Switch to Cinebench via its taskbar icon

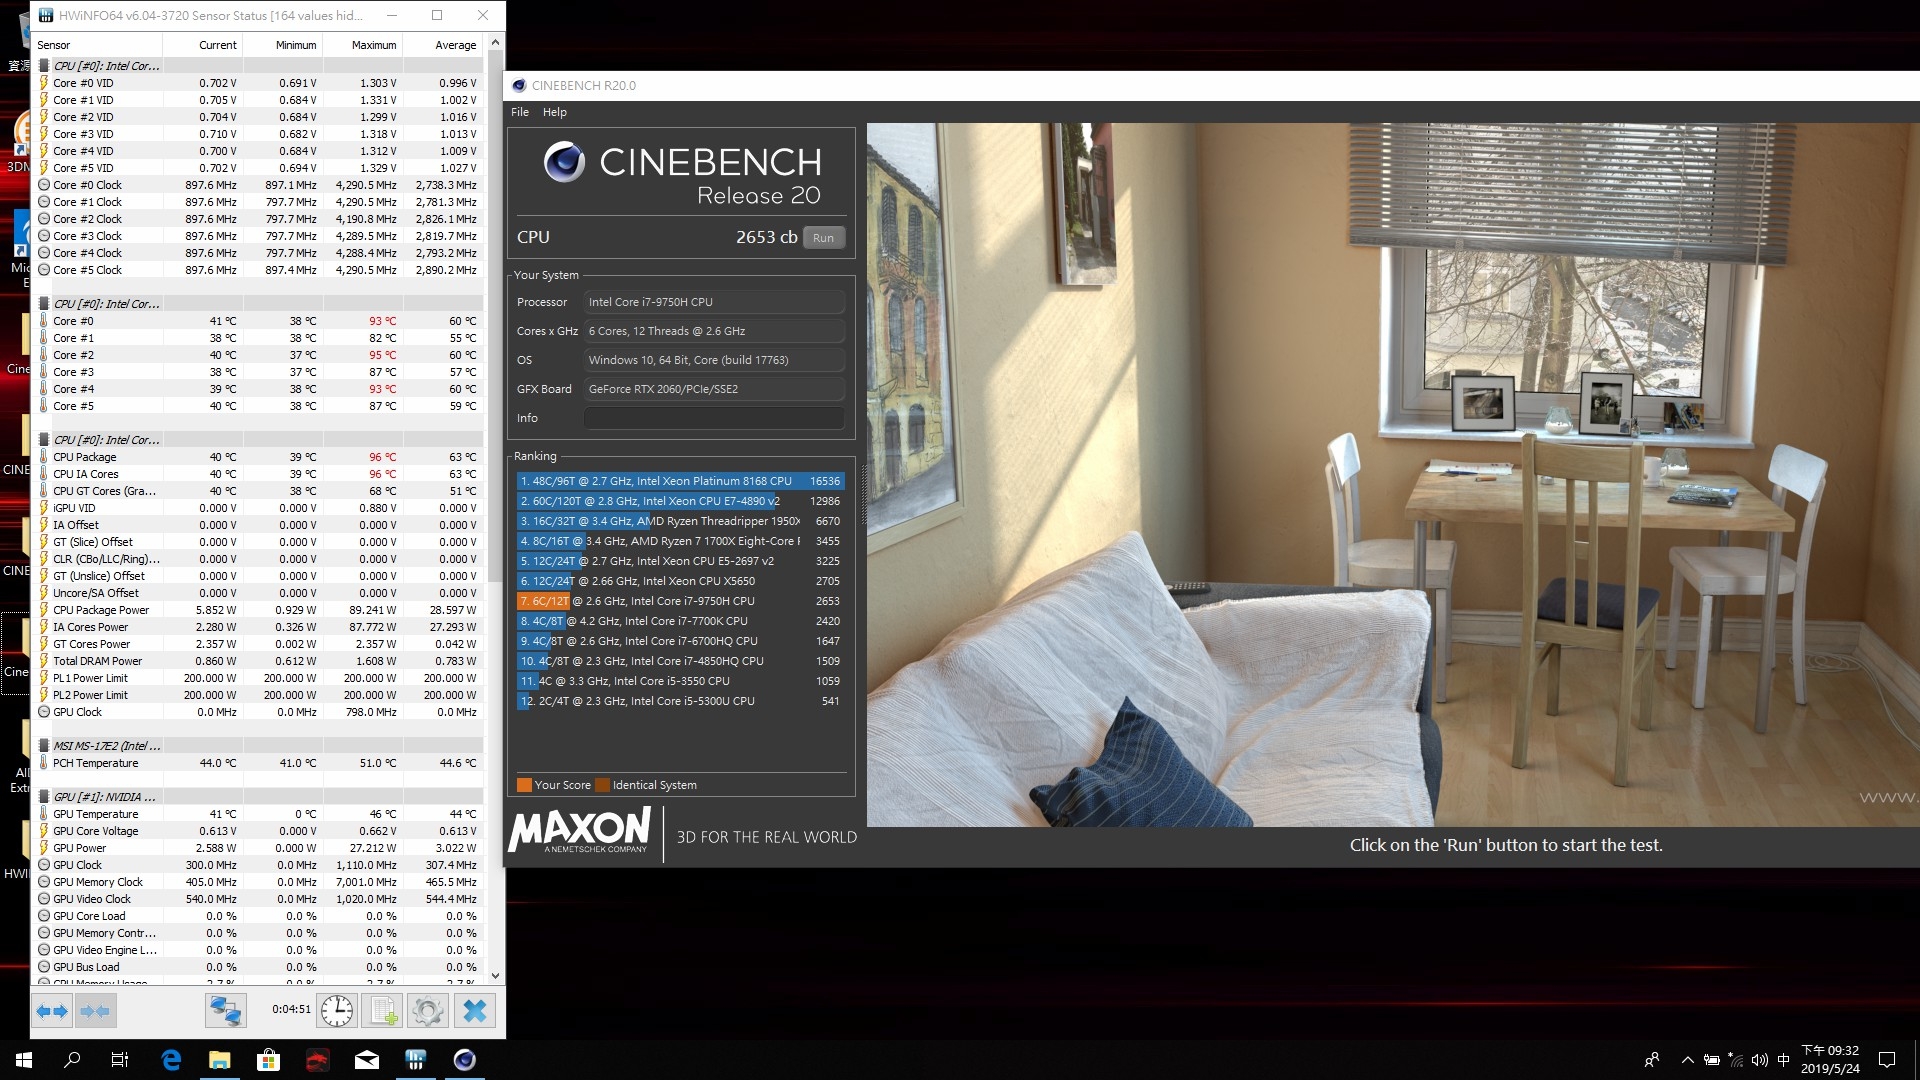(x=465, y=1060)
